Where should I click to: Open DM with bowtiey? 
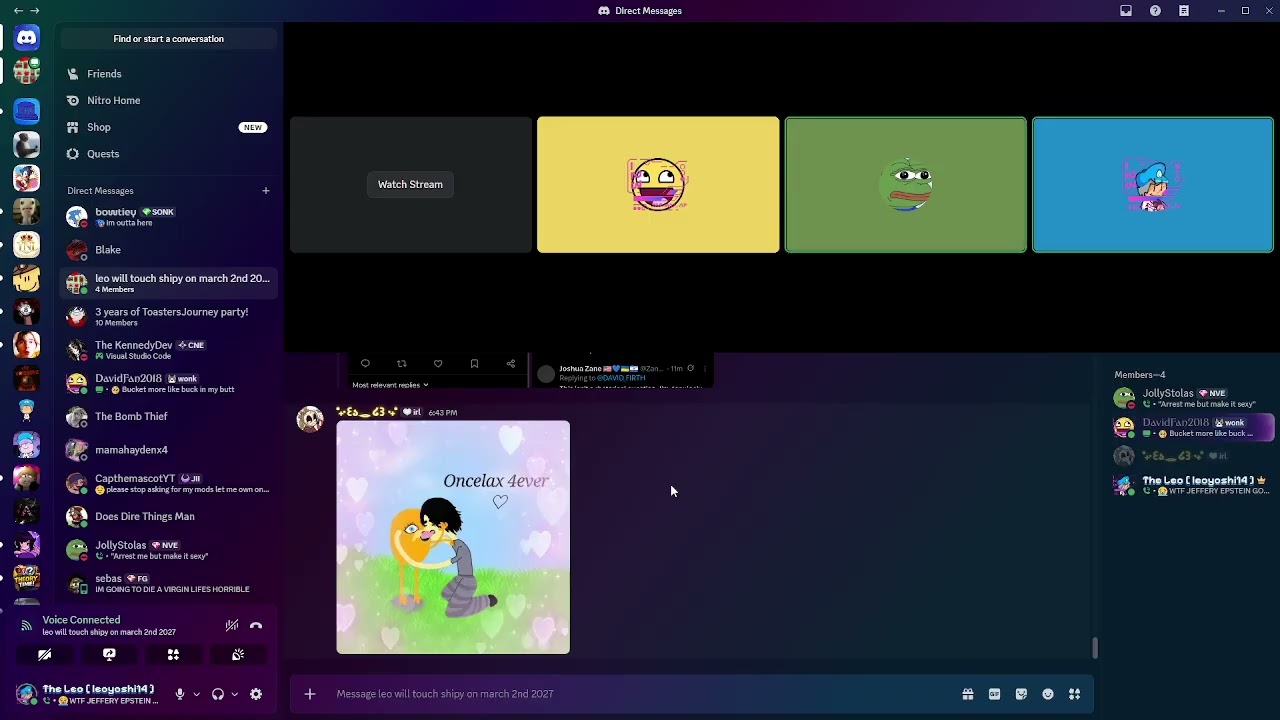168,217
